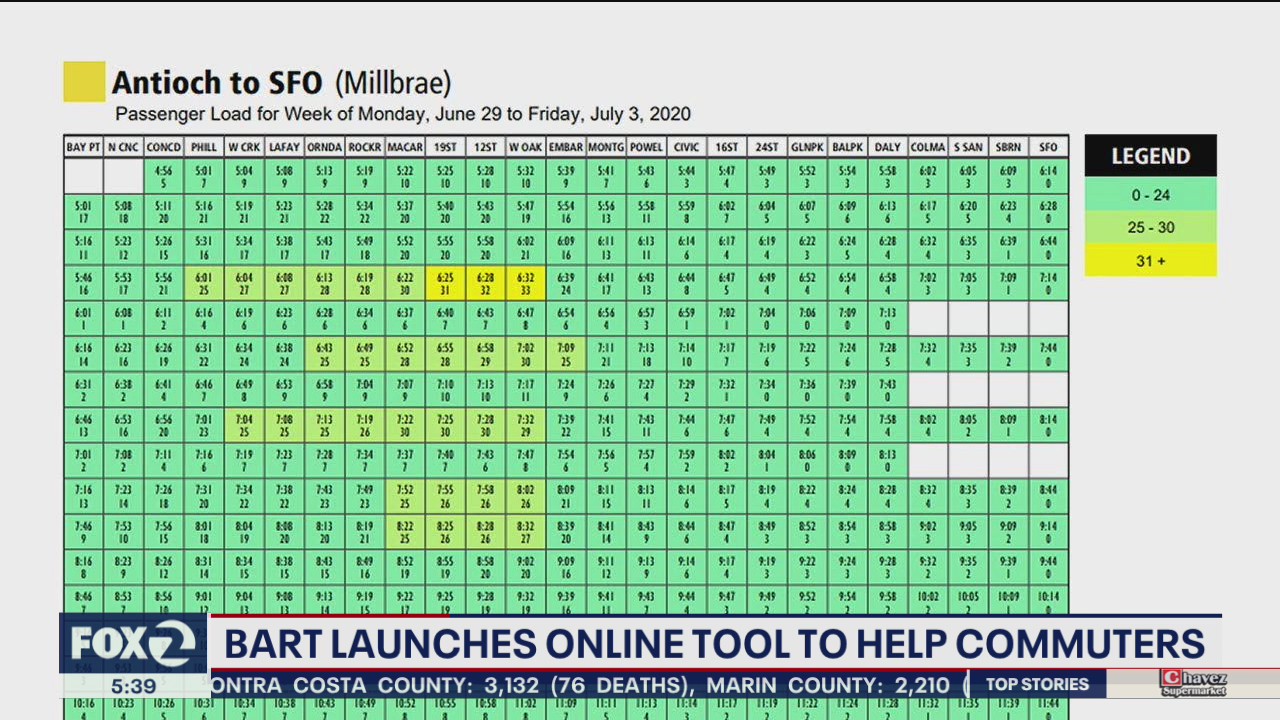Click the 5:39 clock in the news bar
This screenshot has height=720, width=1280.
133,686
